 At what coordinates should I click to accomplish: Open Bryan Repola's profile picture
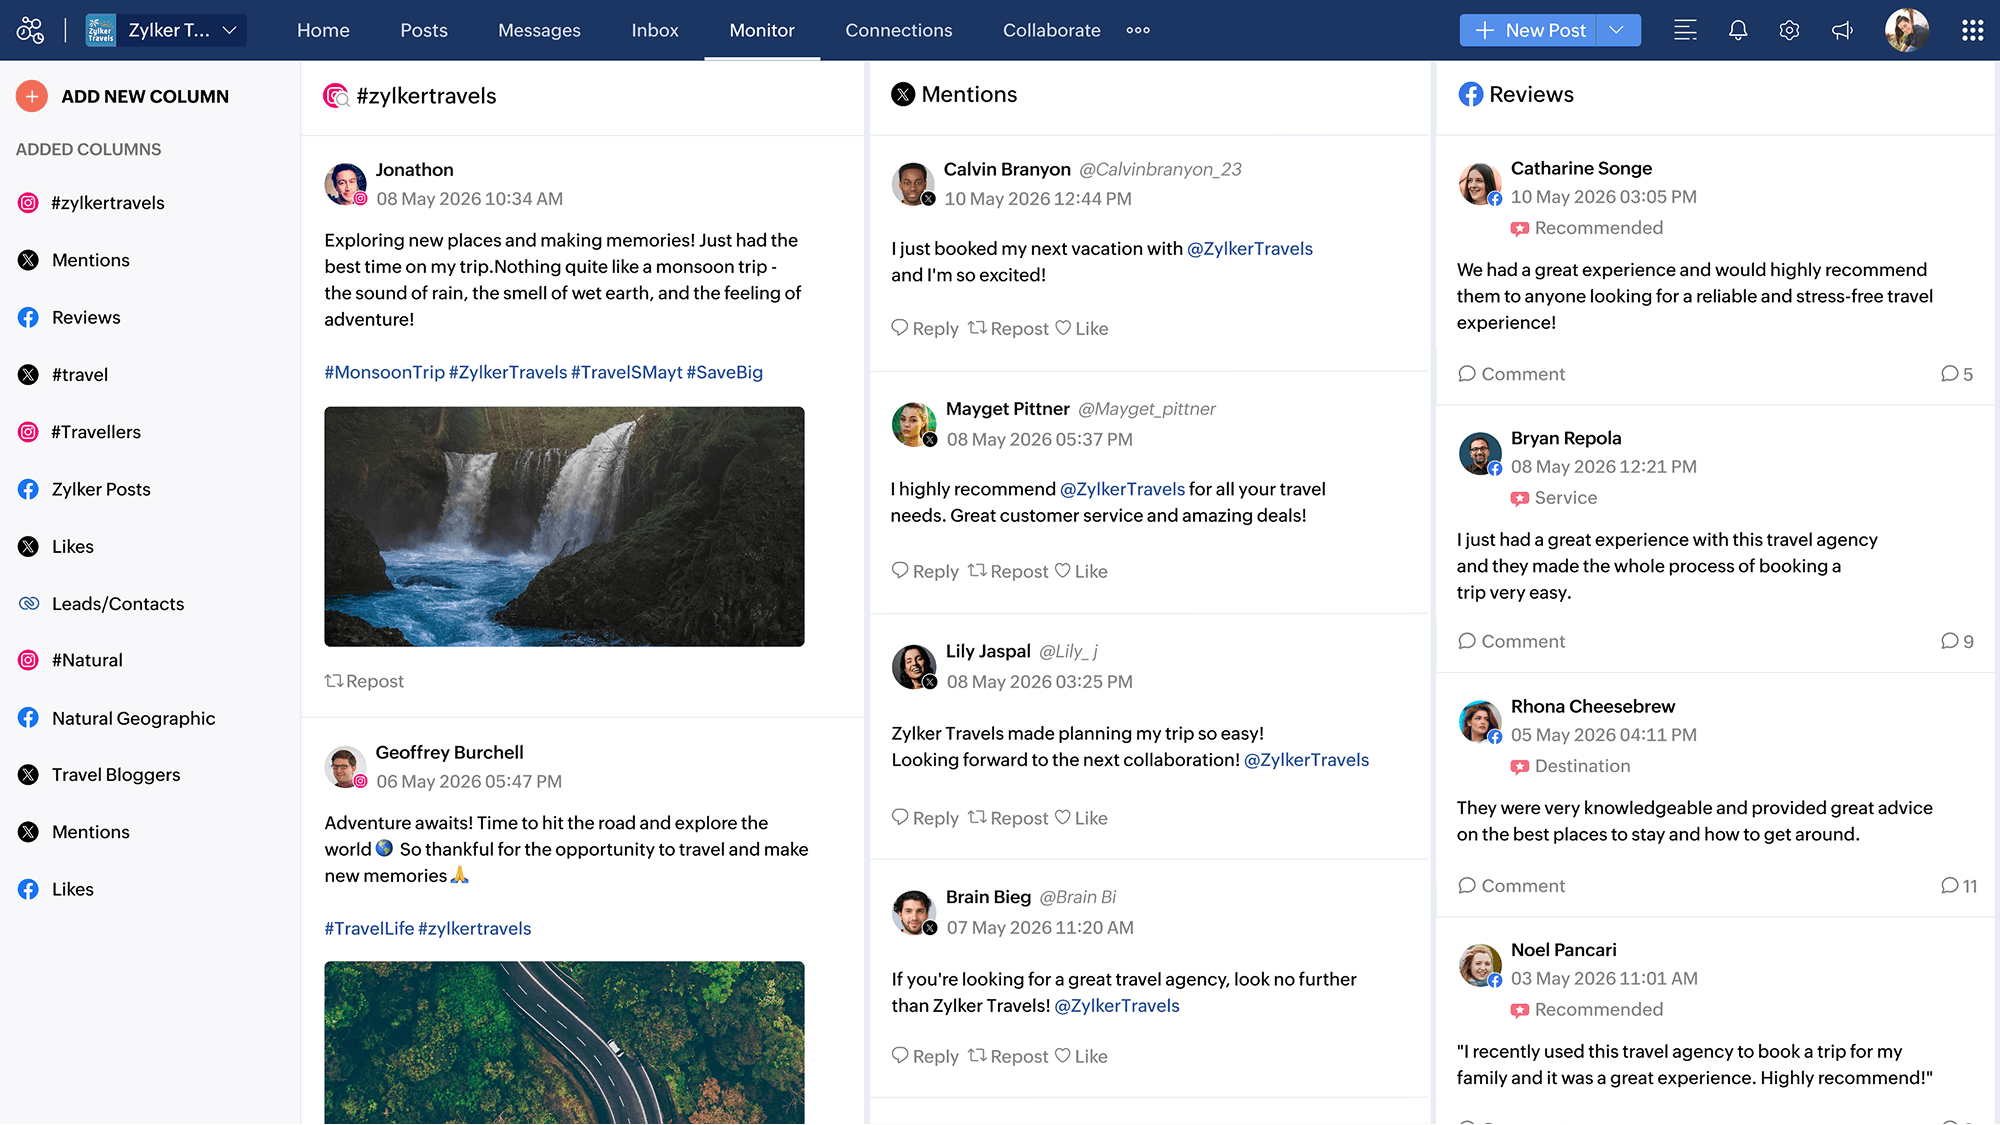pyautogui.click(x=1479, y=453)
